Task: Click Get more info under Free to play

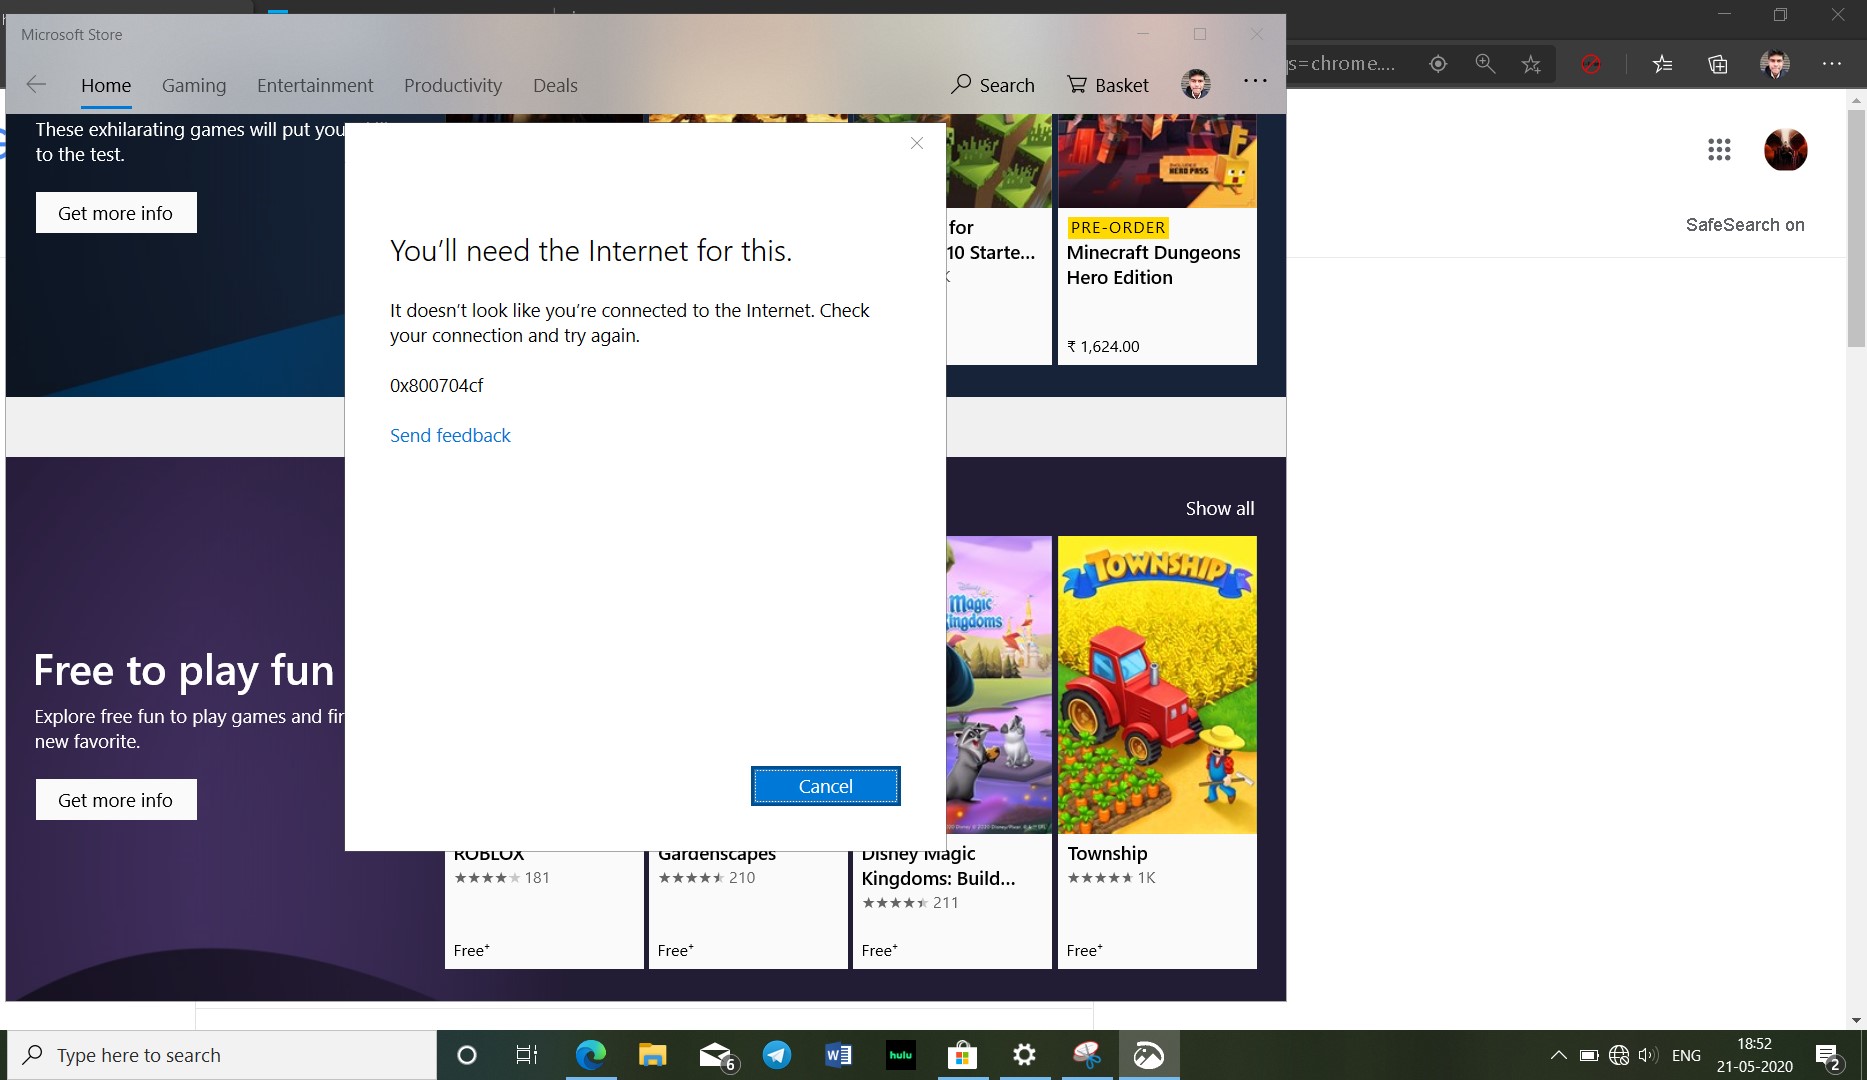Action: (x=116, y=800)
